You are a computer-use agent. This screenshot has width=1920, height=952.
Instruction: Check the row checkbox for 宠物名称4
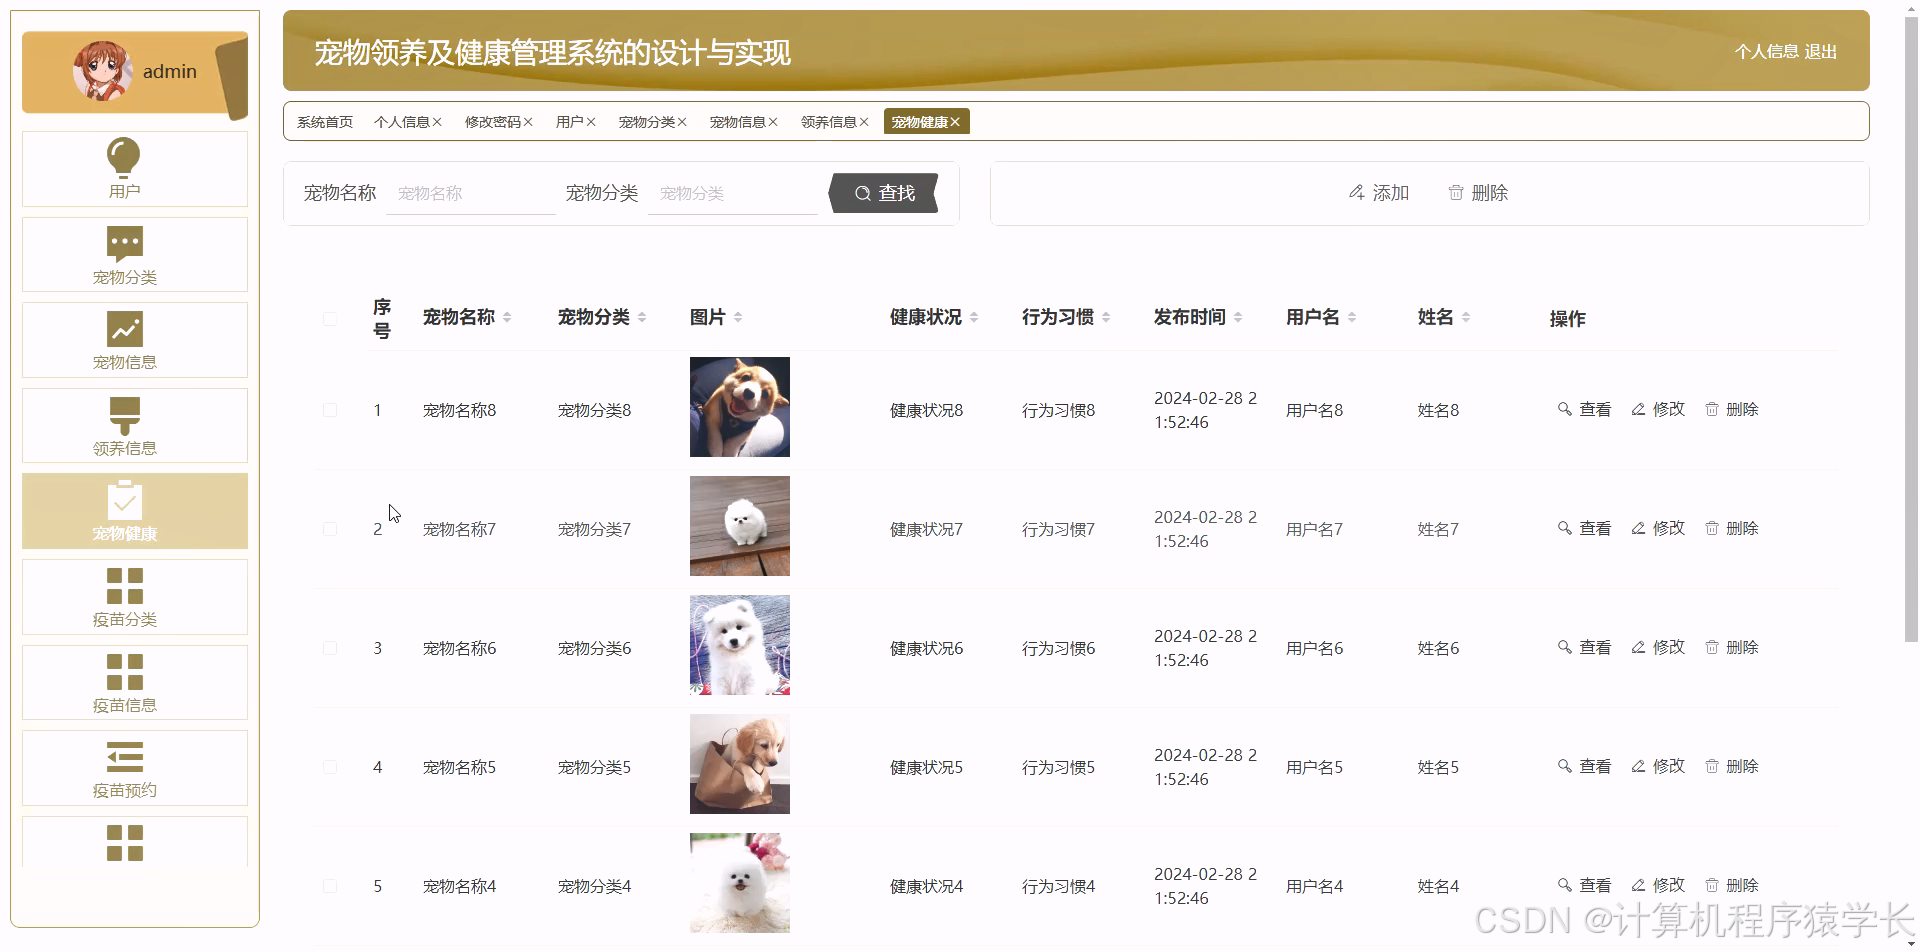click(x=330, y=886)
